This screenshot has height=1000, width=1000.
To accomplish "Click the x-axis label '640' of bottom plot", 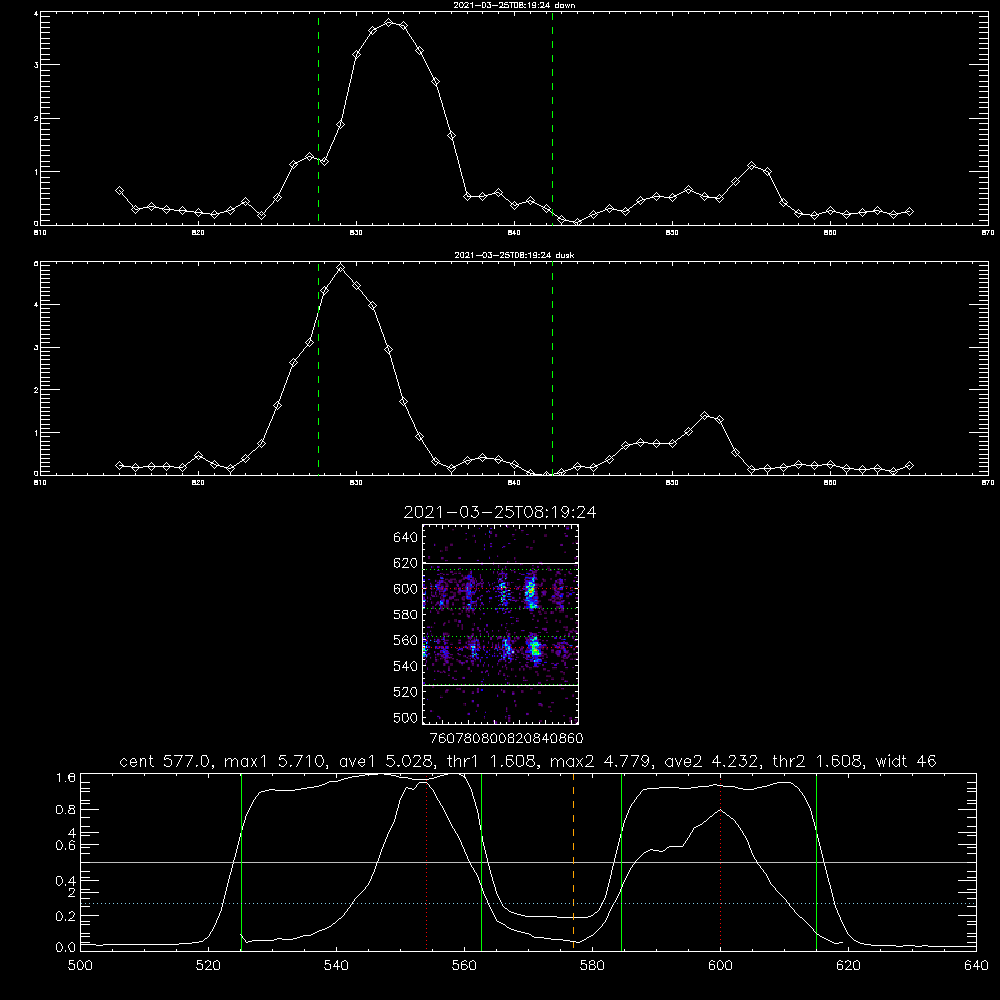I will click(976, 966).
